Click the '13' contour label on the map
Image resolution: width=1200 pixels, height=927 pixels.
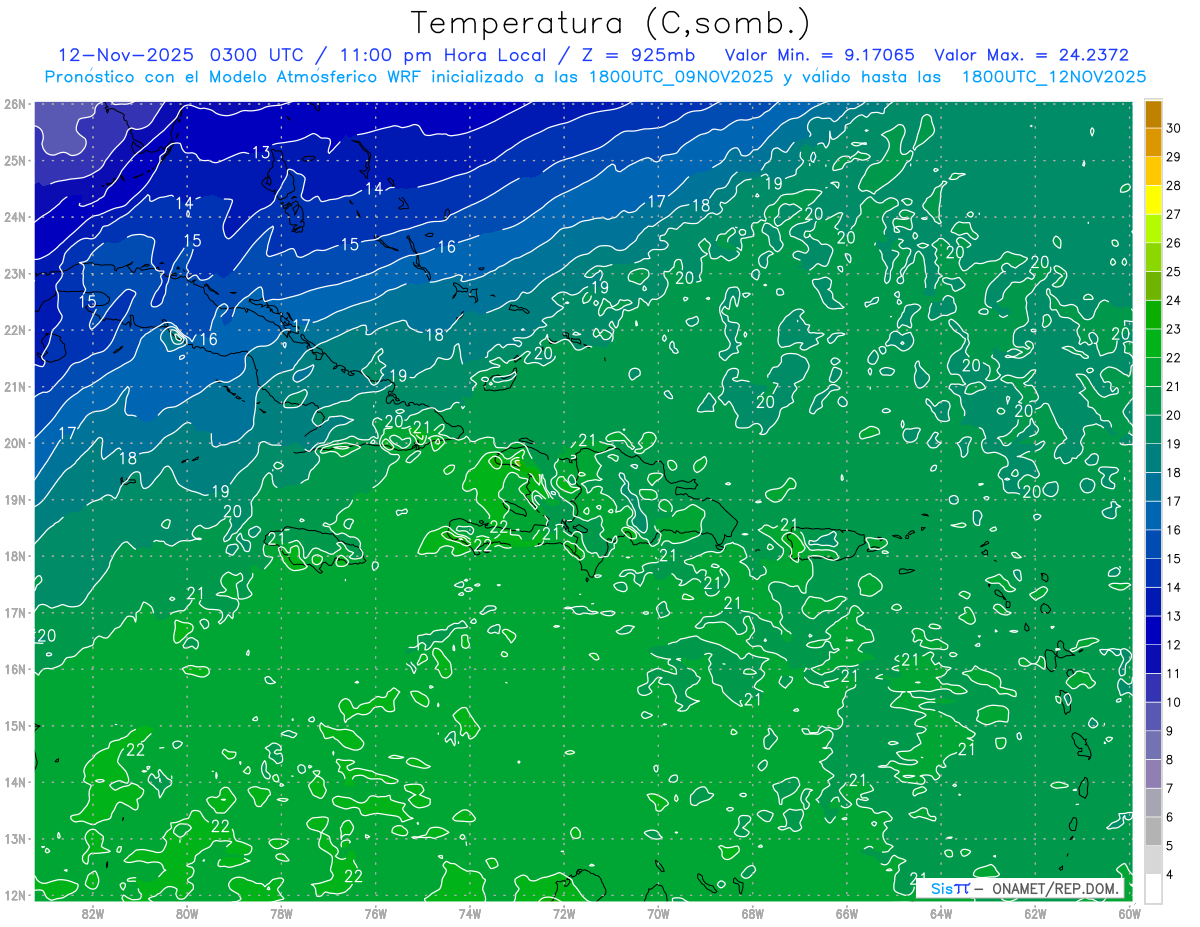click(x=261, y=152)
